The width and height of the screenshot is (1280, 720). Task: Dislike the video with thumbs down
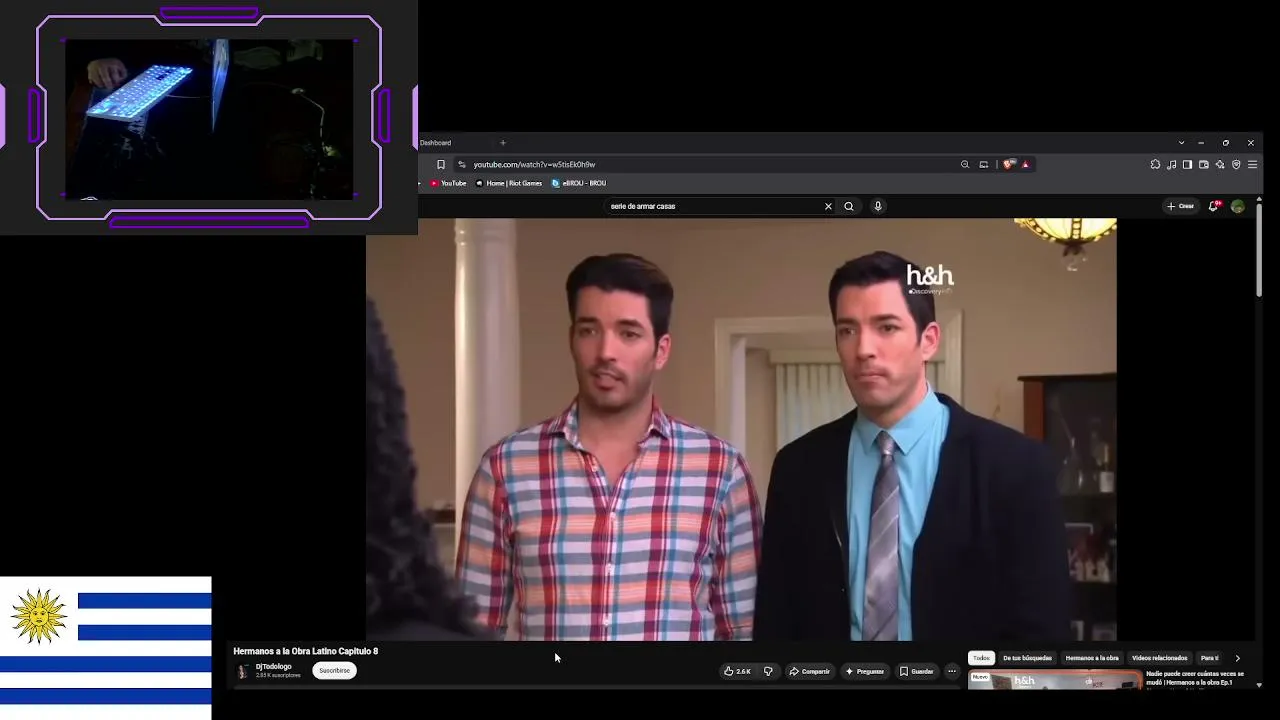click(768, 671)
